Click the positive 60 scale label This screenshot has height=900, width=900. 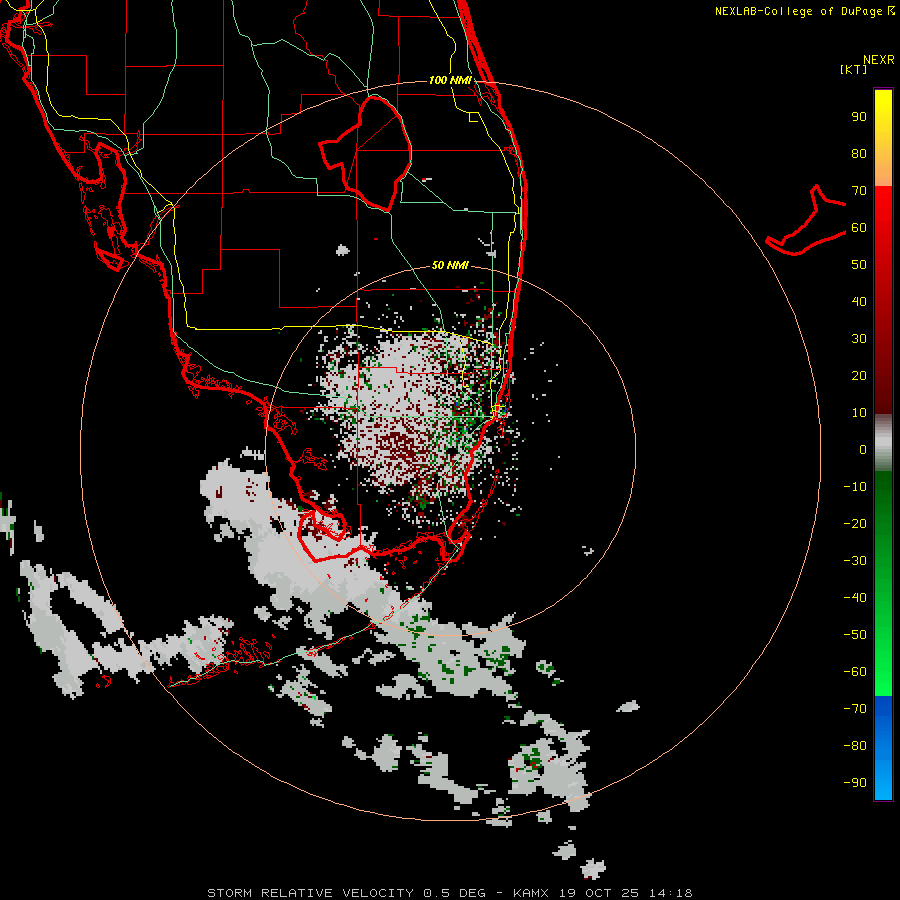[x=859, y=227]
